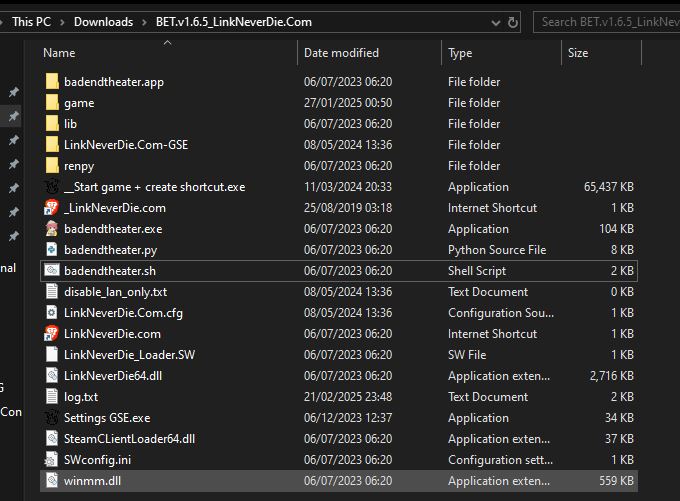Sort by Date modified column header
This screenshot has height=501, width=680.
click(x=341, y=53)
